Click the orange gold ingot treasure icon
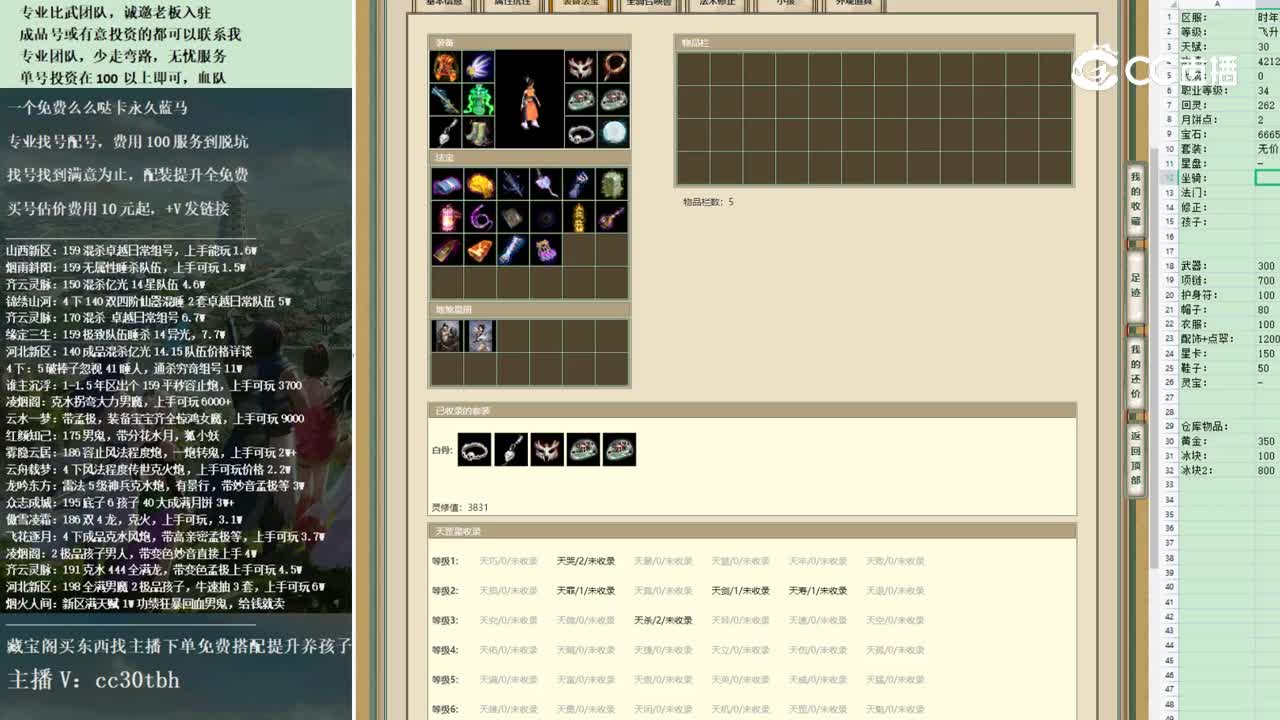 pyautogui.click(x=480, y=250)
